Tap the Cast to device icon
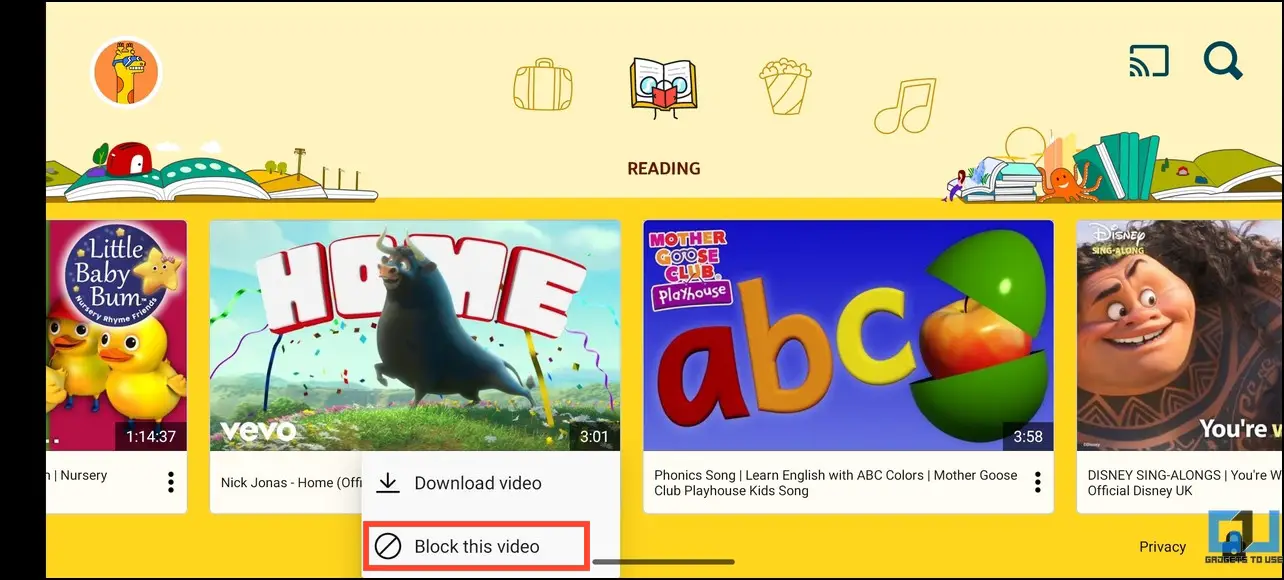Viewport: 1284px width, 580px height. pos(1149,62)
